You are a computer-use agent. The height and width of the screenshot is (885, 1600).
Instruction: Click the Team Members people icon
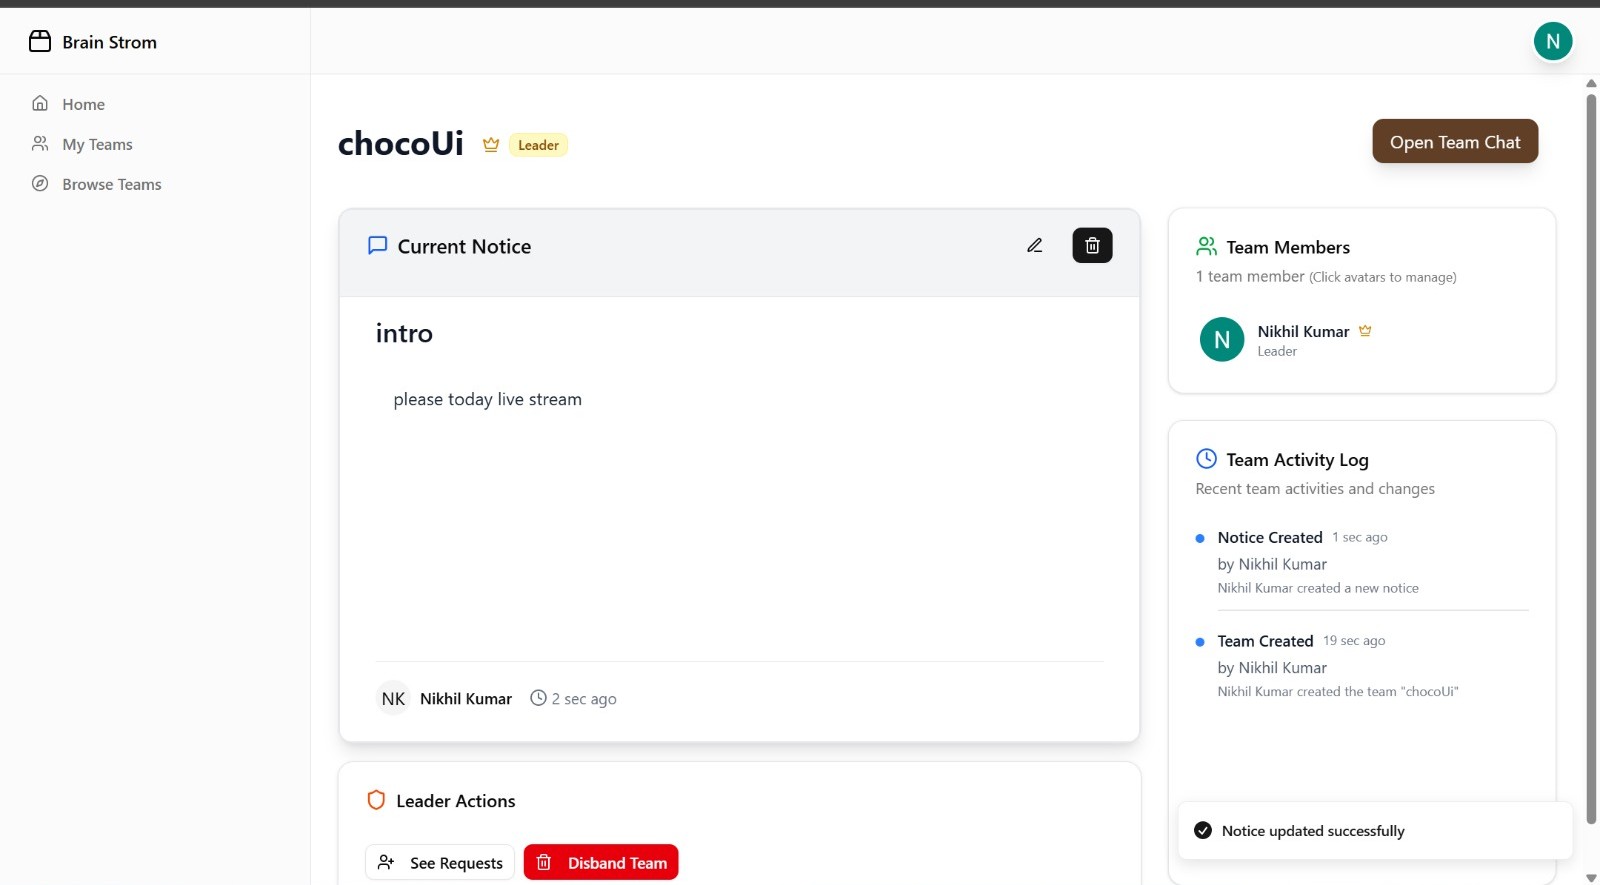coord(1206,246)
